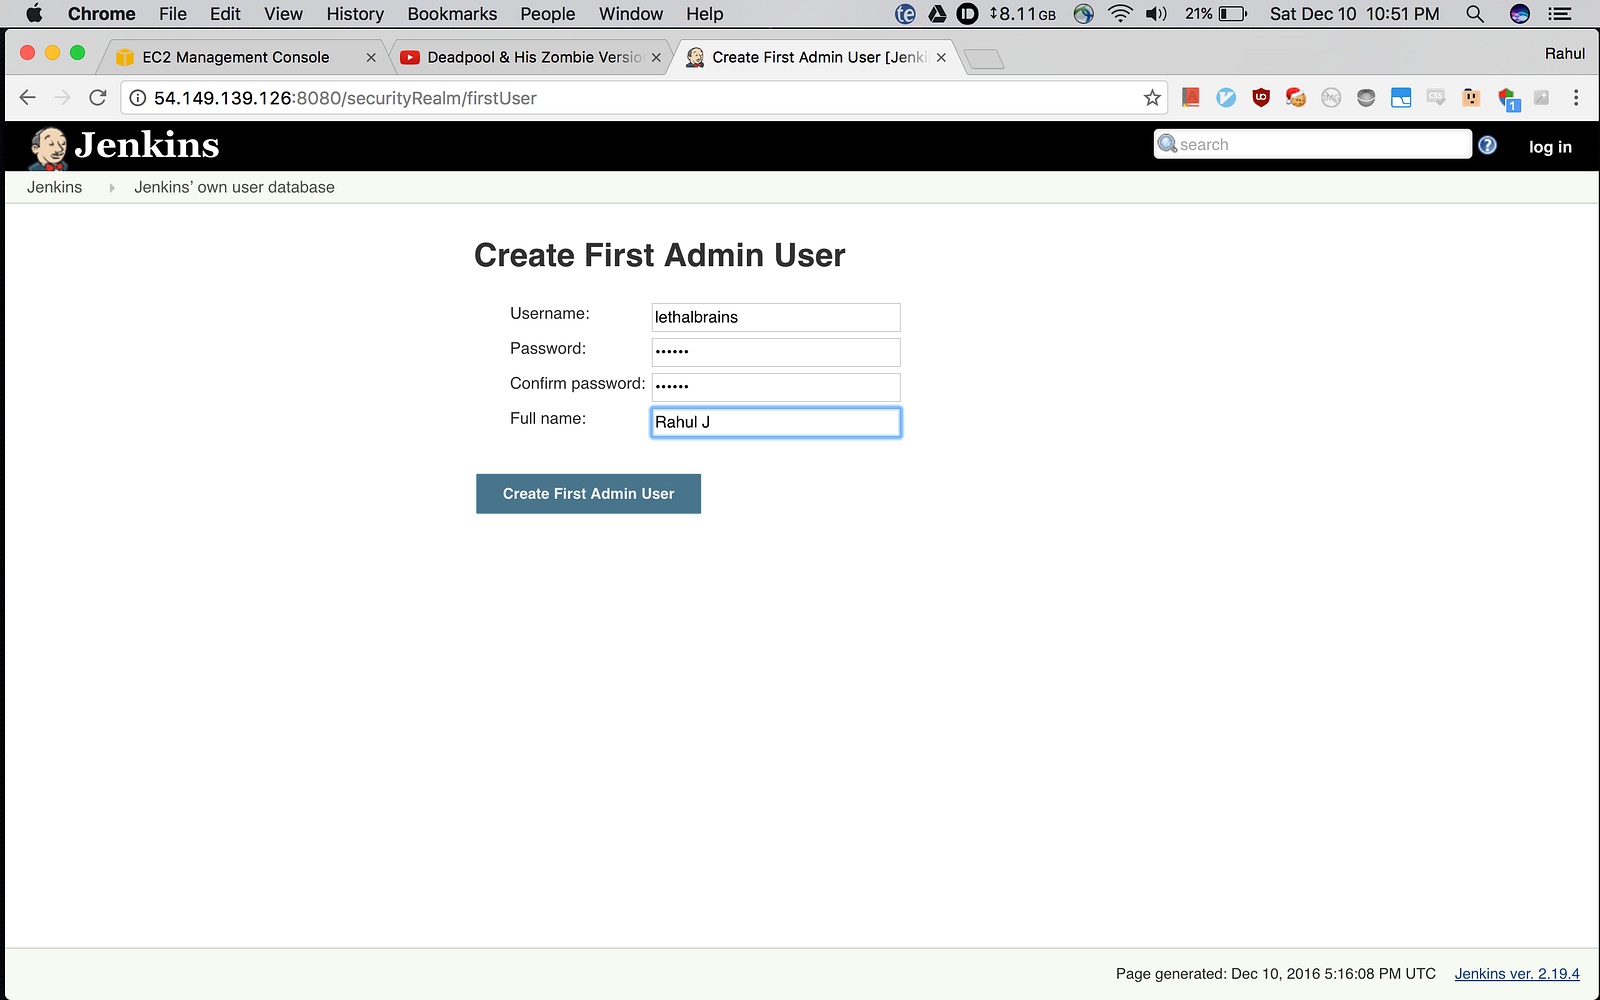Open the Apple menu
1600x1000 pixels.
point(34,13)
